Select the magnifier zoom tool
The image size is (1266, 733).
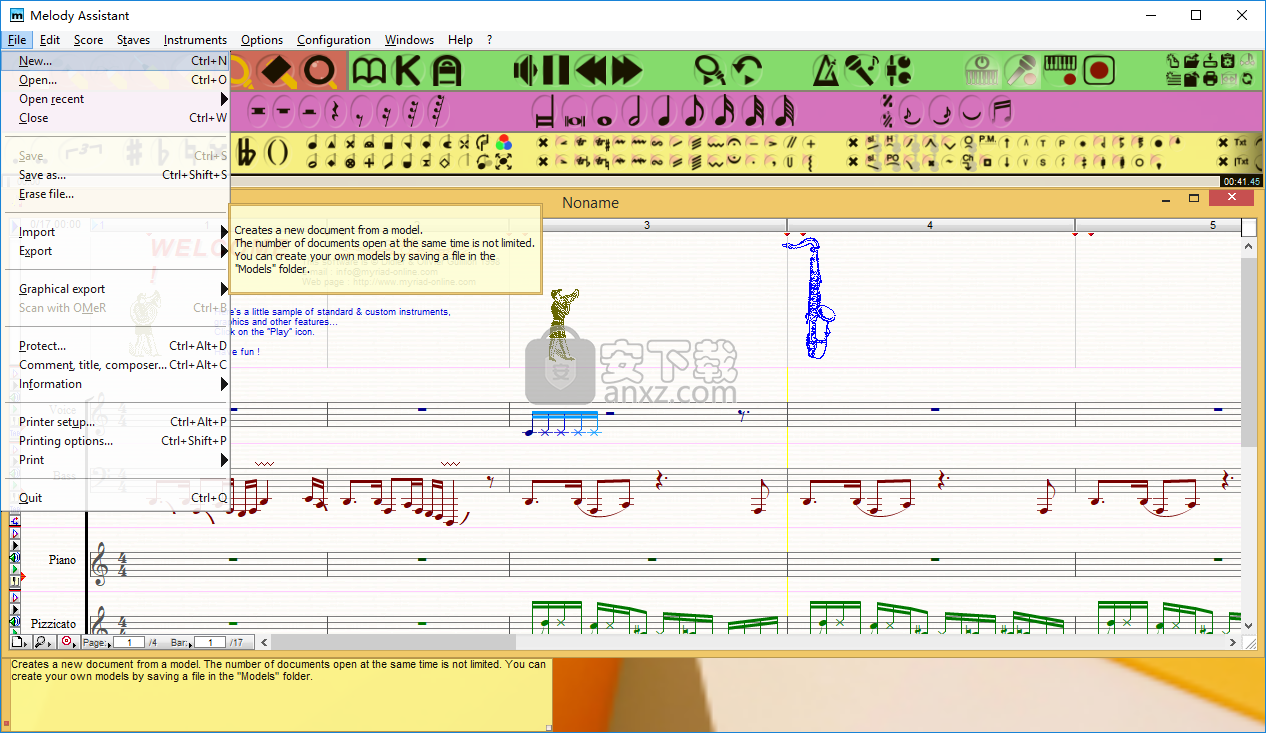click(320, 71)
